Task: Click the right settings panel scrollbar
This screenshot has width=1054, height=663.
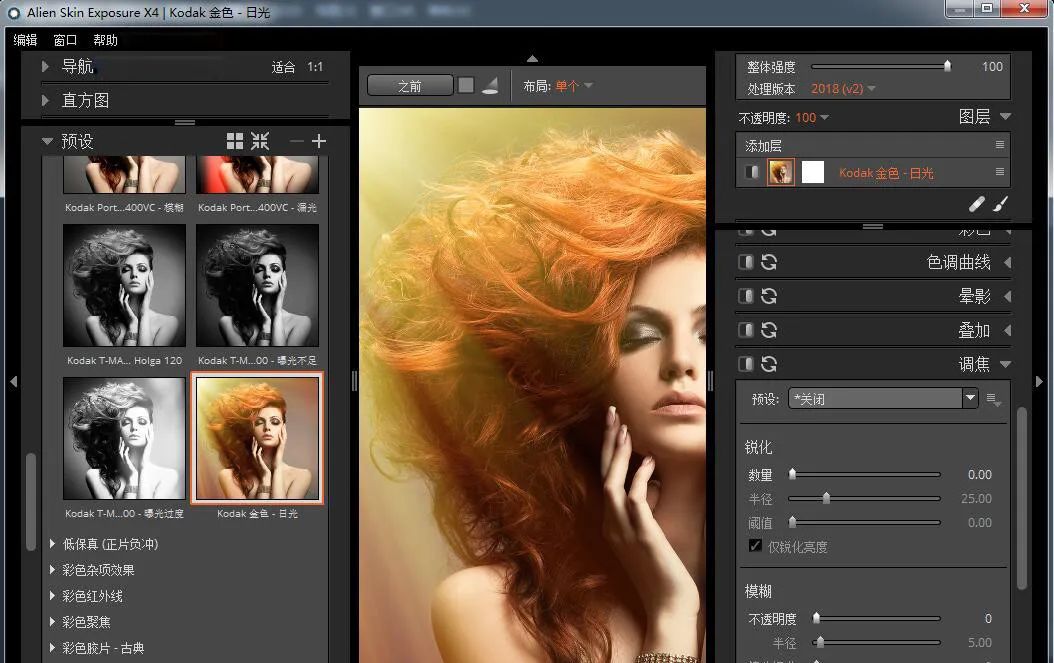Action: coord(1022,498)
